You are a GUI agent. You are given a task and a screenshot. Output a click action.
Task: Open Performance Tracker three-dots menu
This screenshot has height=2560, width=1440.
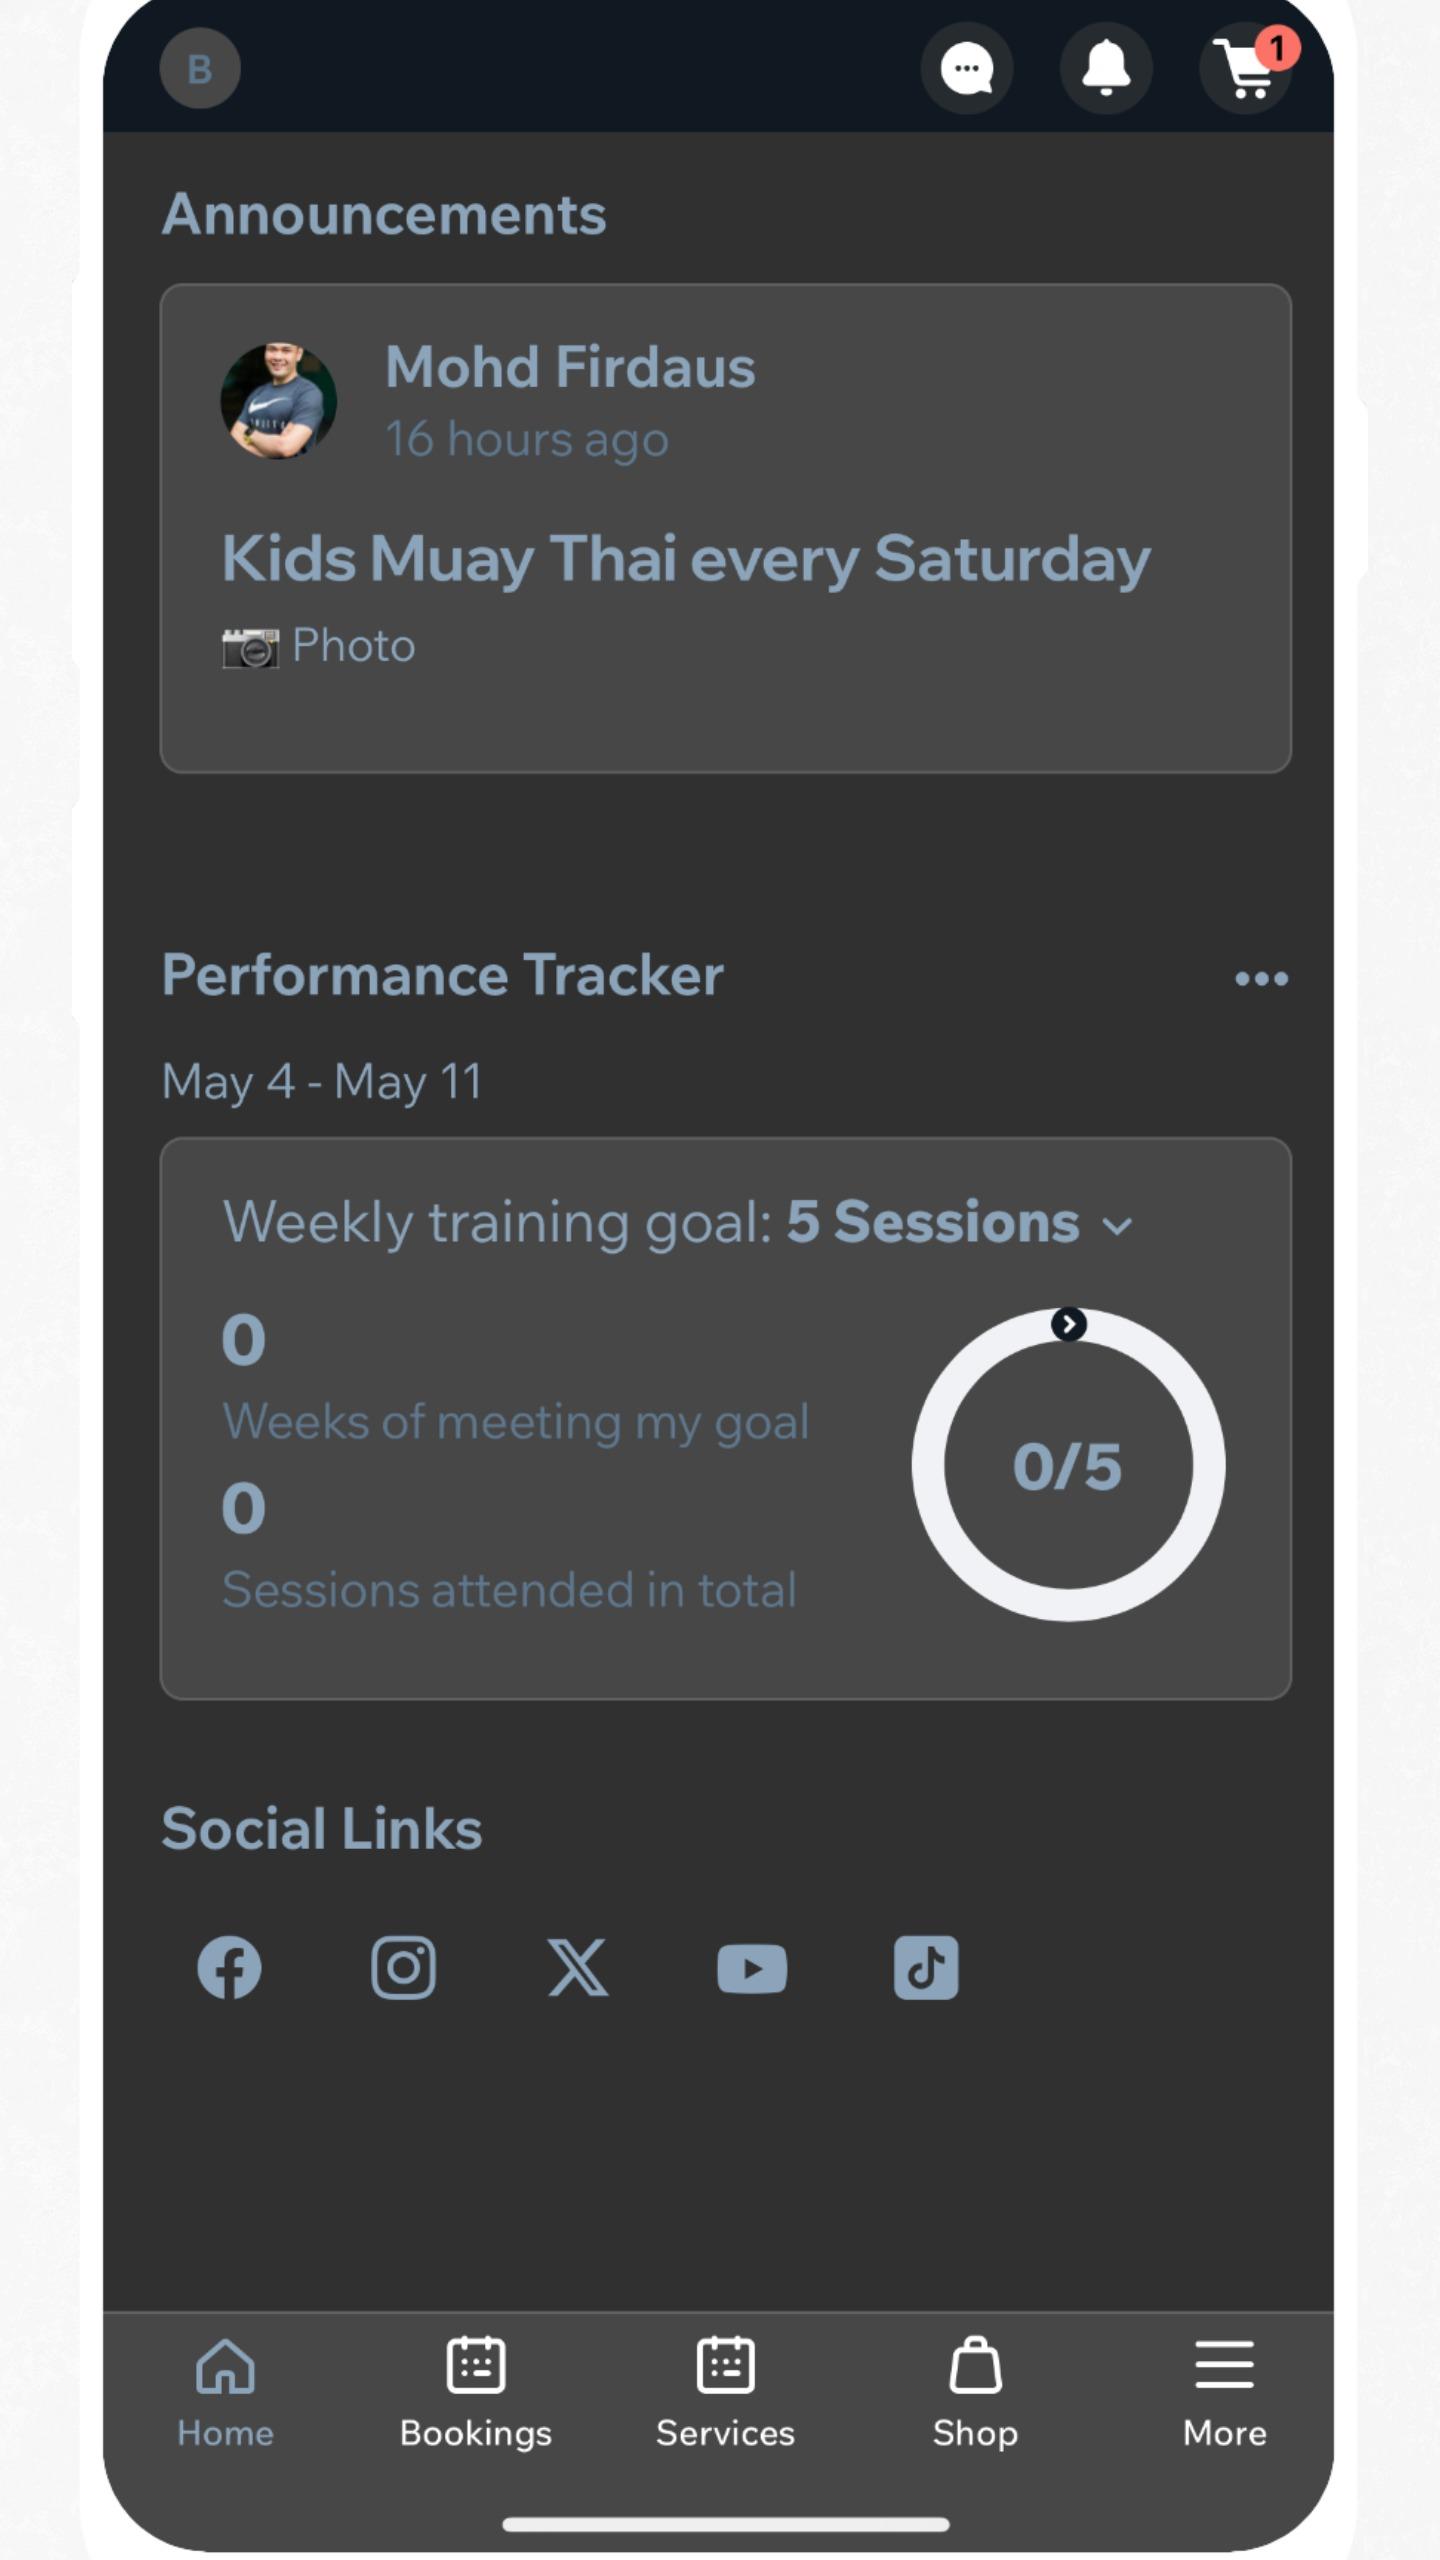[x=1261, y=979]
